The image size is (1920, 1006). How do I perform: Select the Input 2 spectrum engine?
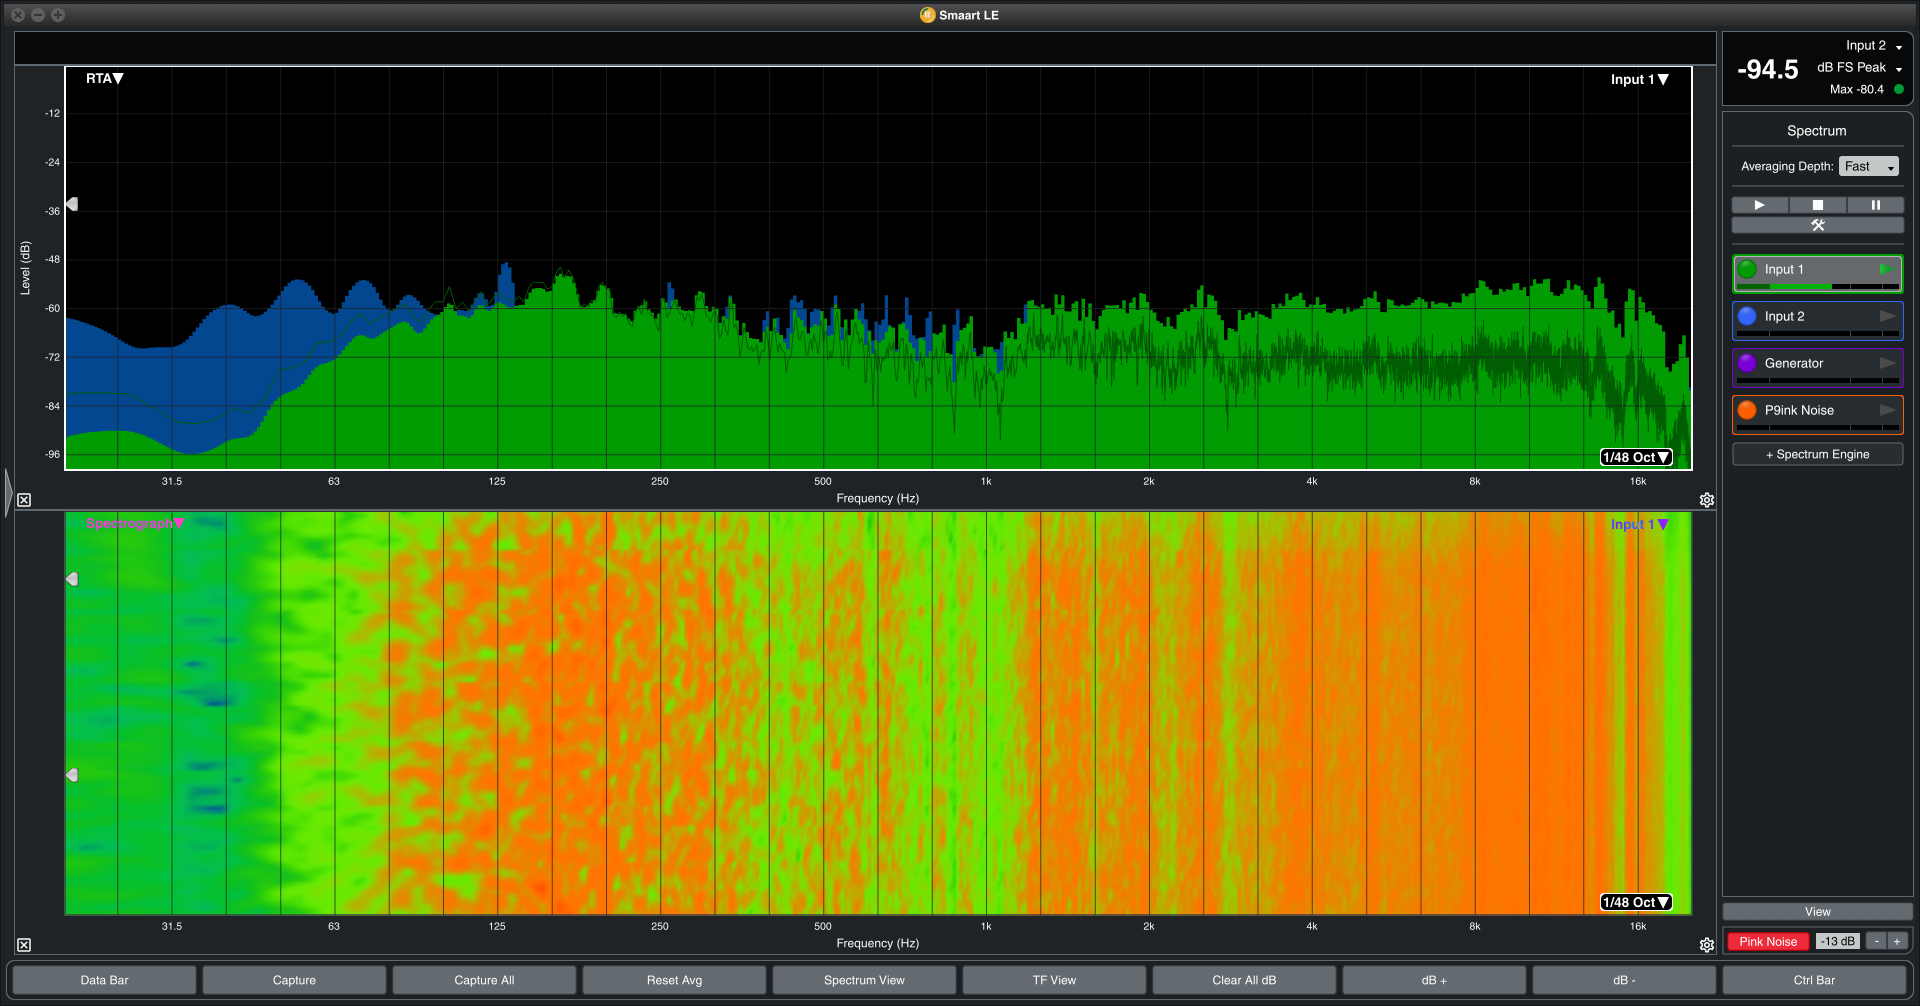point(1817,321)
